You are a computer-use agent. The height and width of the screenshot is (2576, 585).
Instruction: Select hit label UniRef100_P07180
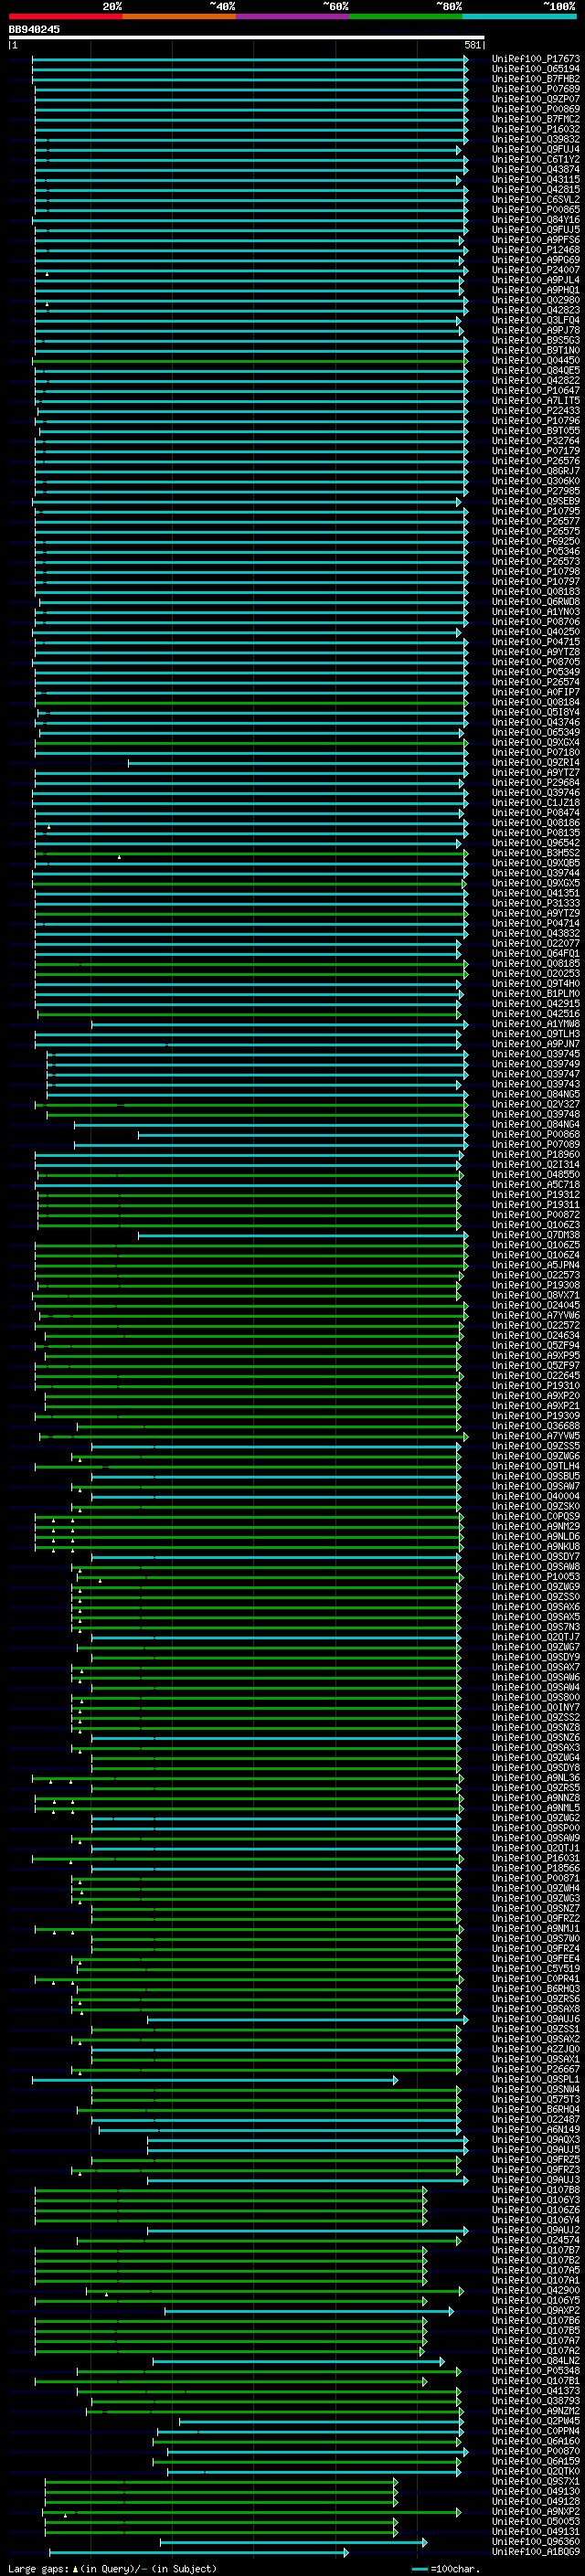536,752
